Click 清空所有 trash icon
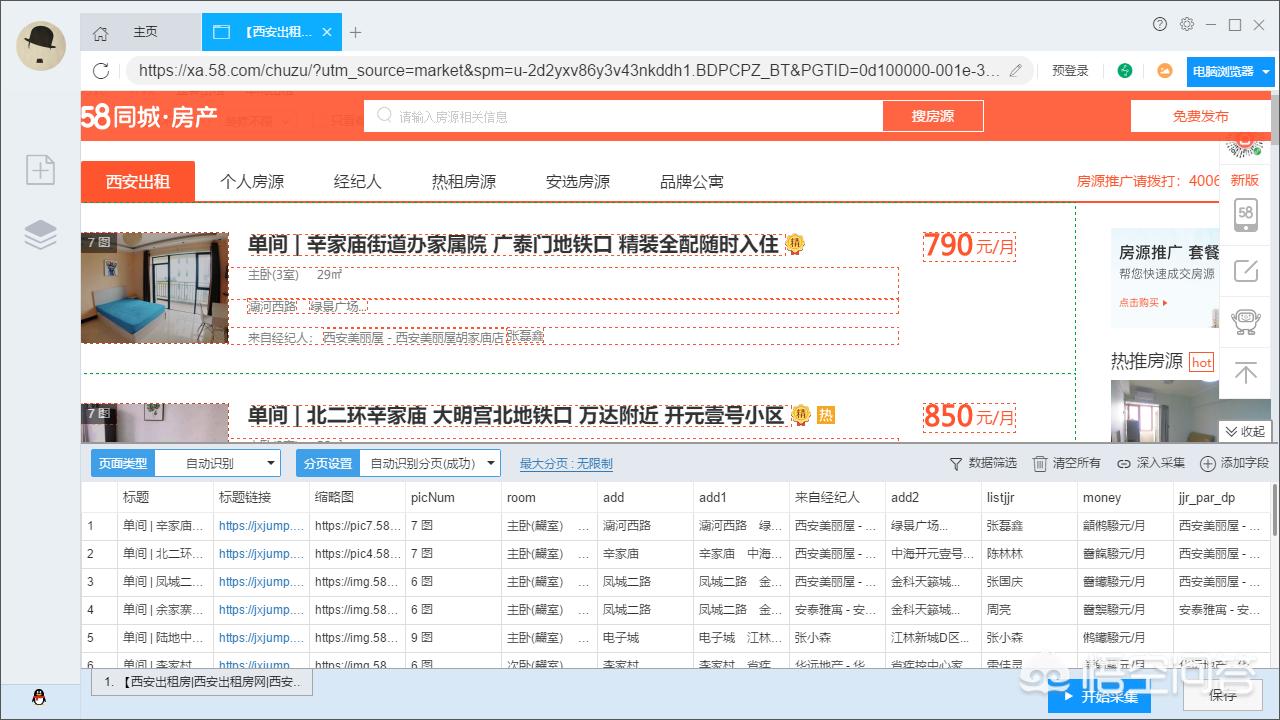Image resolution: width=1280 pixels, height=720 pixels. coord(1040,463)
